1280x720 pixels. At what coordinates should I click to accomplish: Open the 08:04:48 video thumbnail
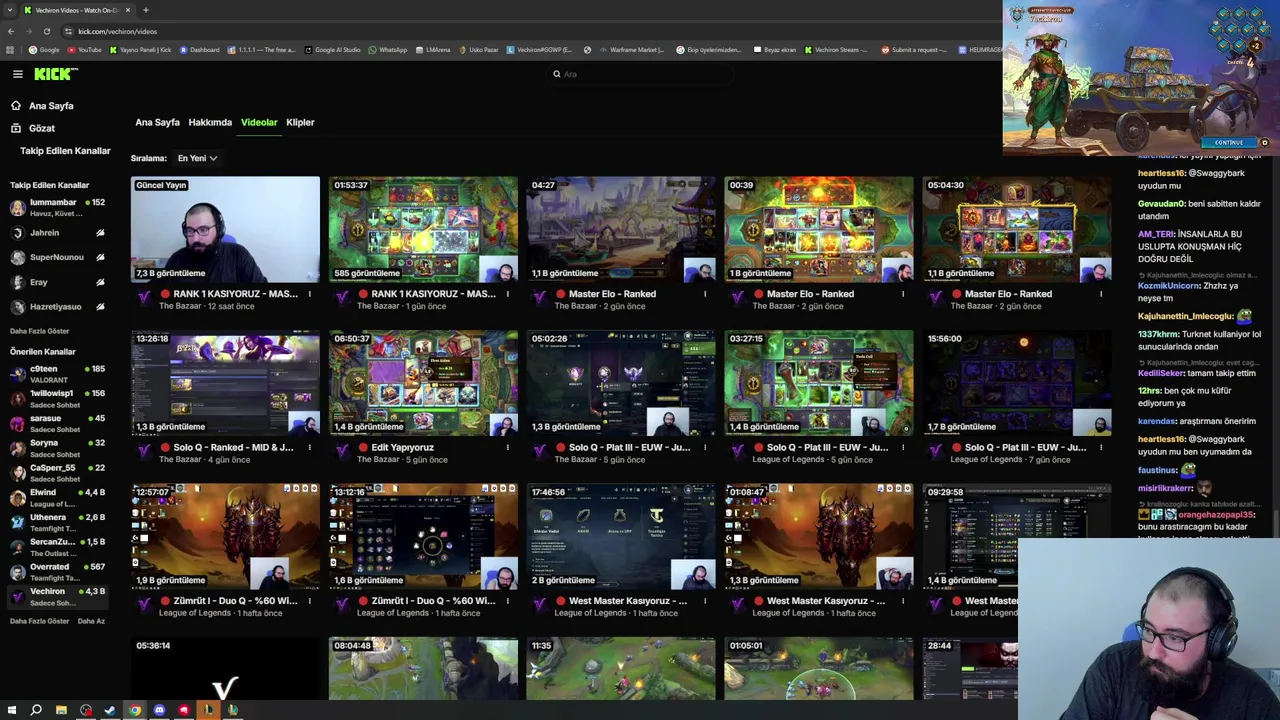tap(423, 669)
